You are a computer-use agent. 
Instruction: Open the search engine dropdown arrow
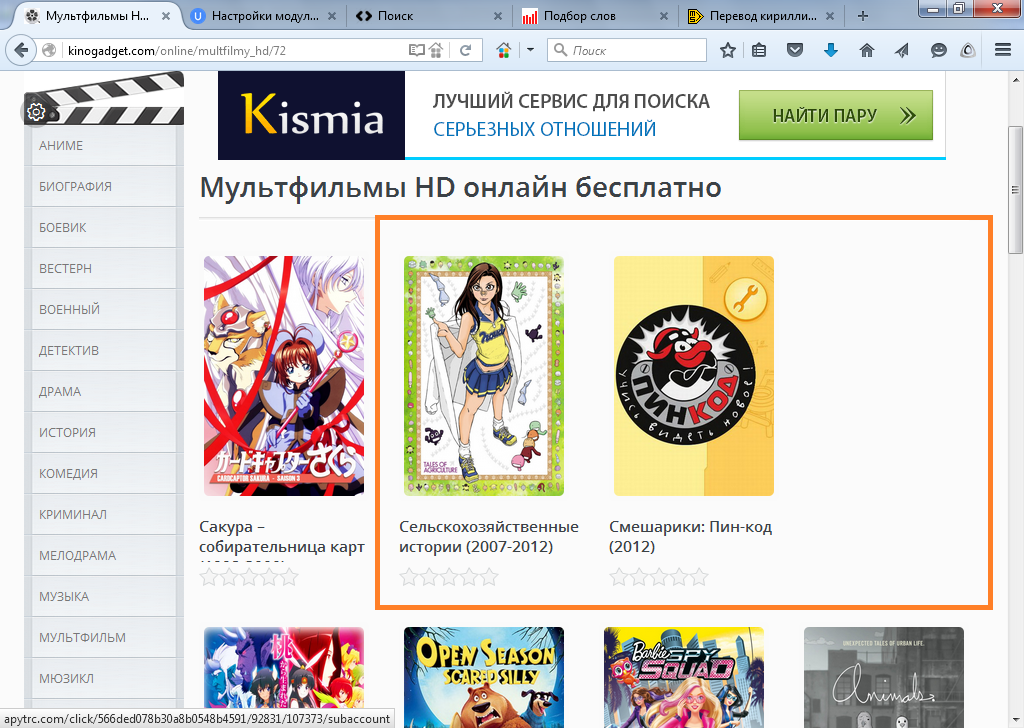click(x=530, y=50)
